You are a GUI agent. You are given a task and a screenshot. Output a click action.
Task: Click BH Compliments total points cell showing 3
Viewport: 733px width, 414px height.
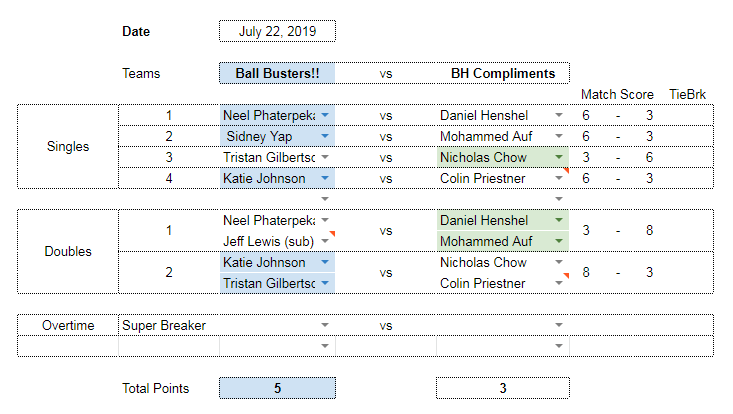(503, 388)
